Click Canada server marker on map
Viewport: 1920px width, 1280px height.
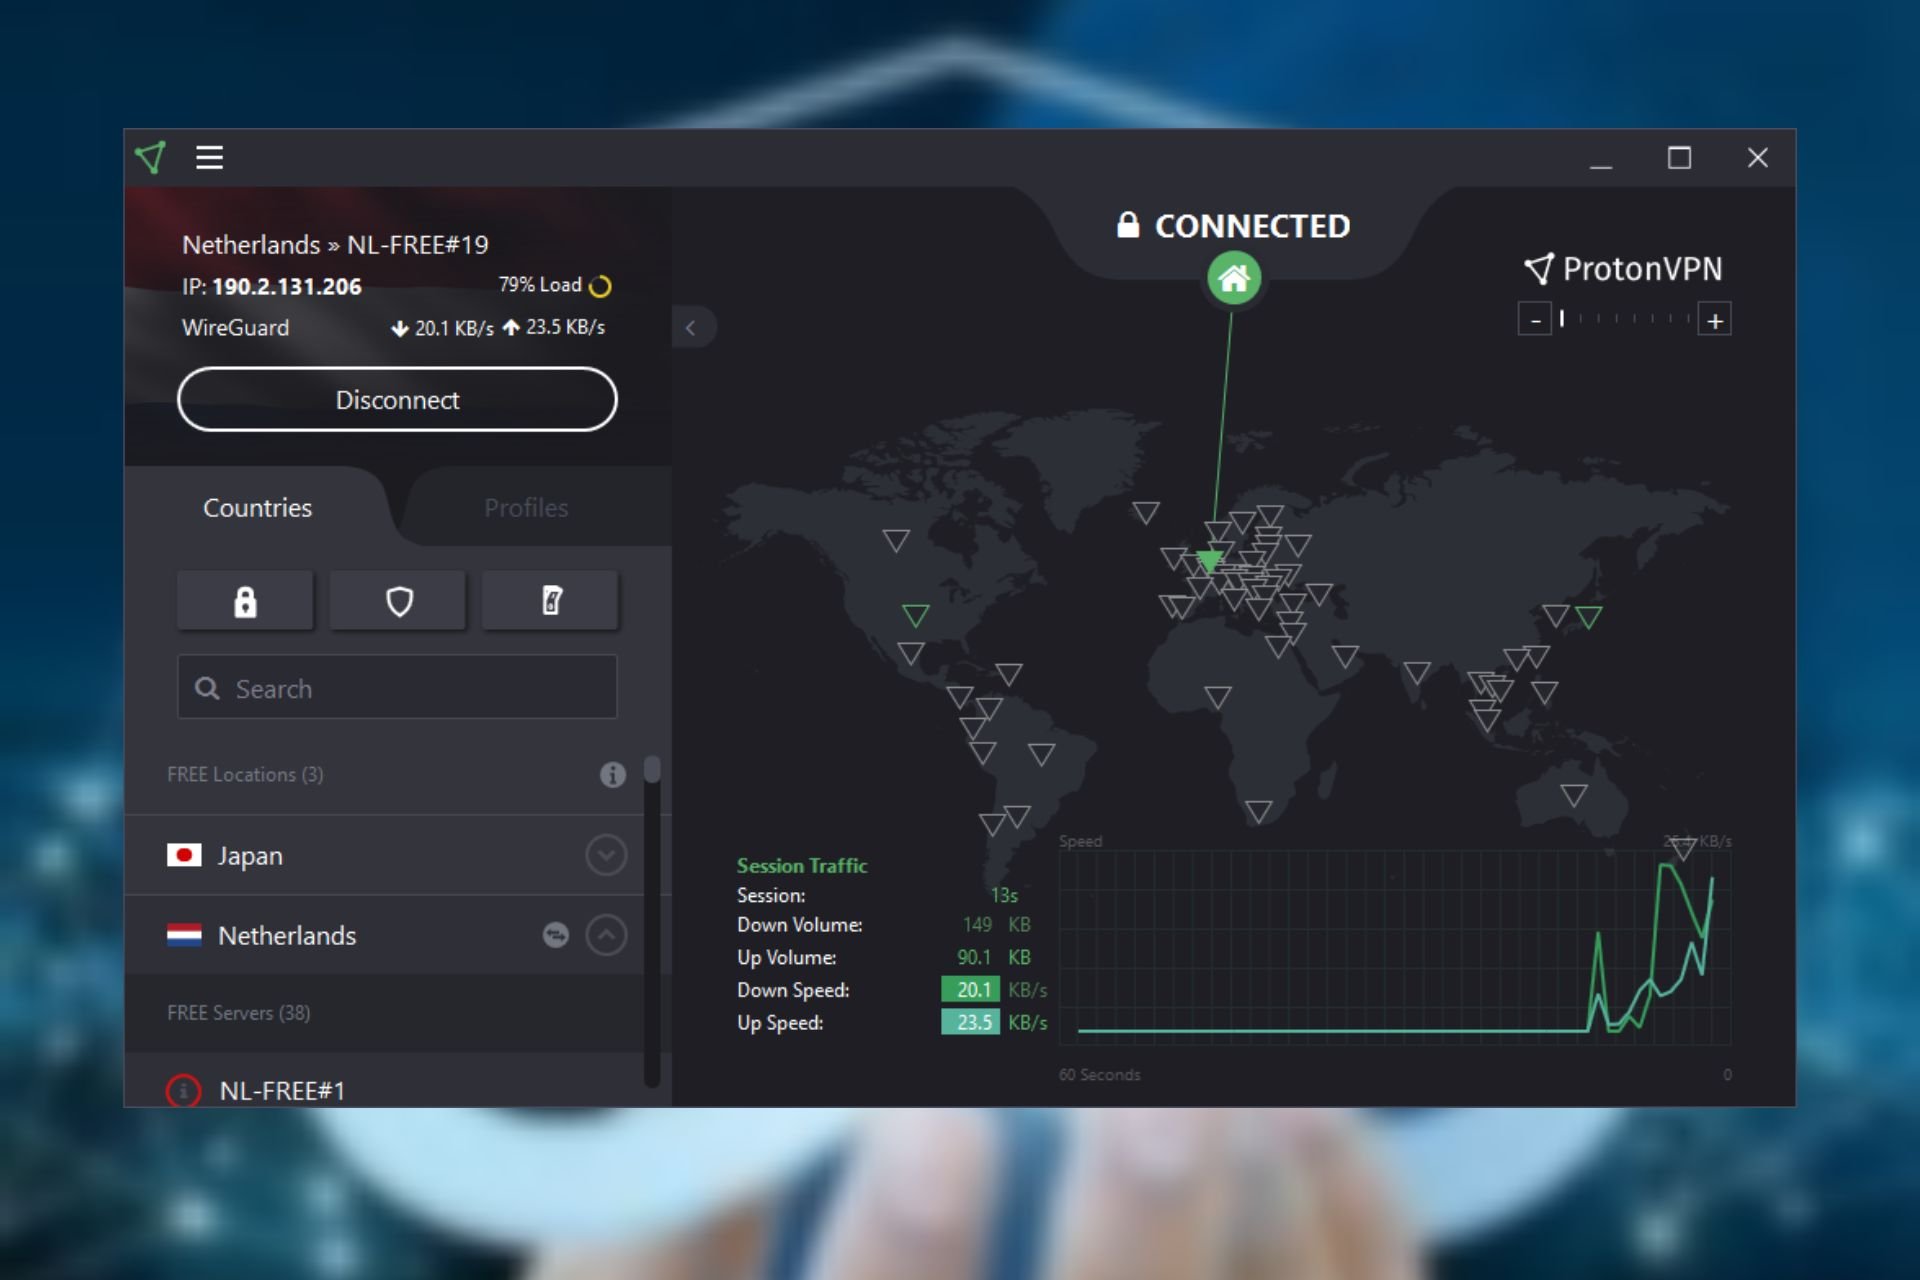(x=896, y=540)
